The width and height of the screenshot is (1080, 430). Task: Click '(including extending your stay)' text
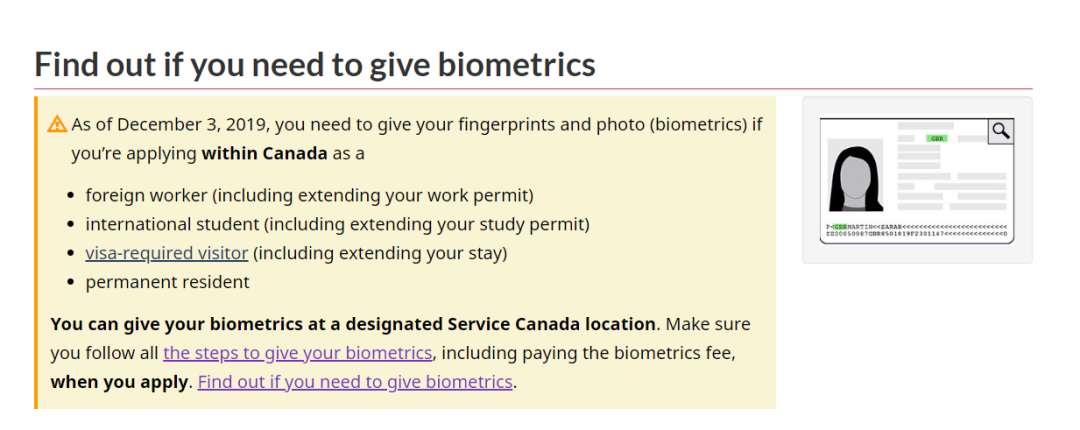[380, 253]
